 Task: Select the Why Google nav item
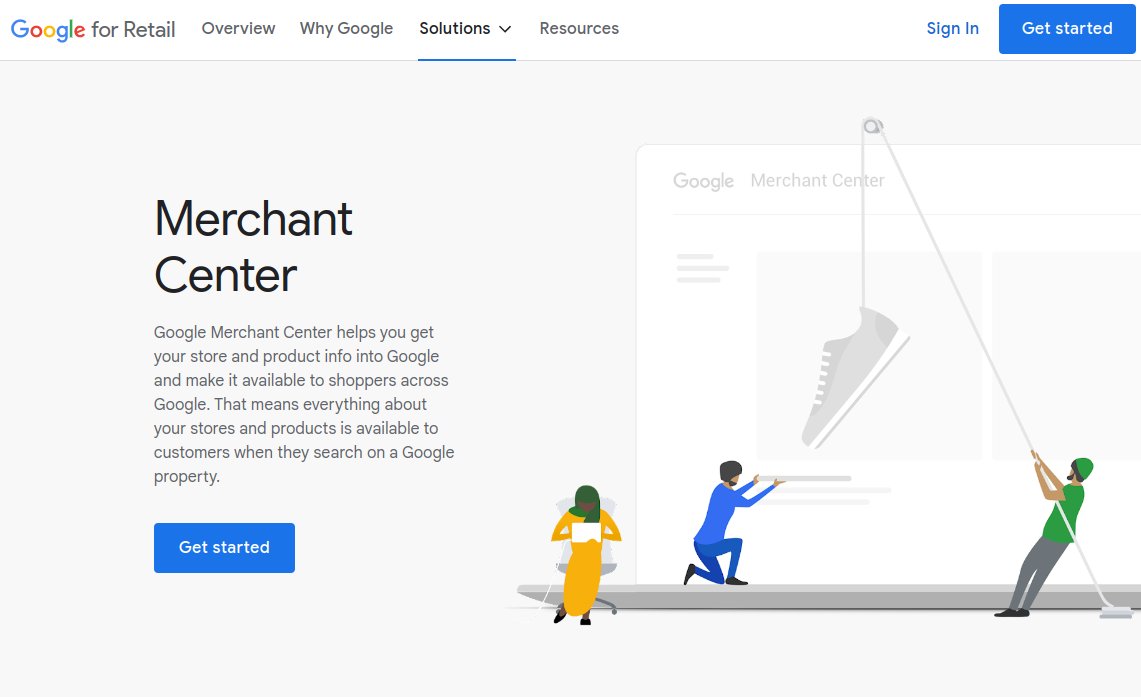(346, 28)
